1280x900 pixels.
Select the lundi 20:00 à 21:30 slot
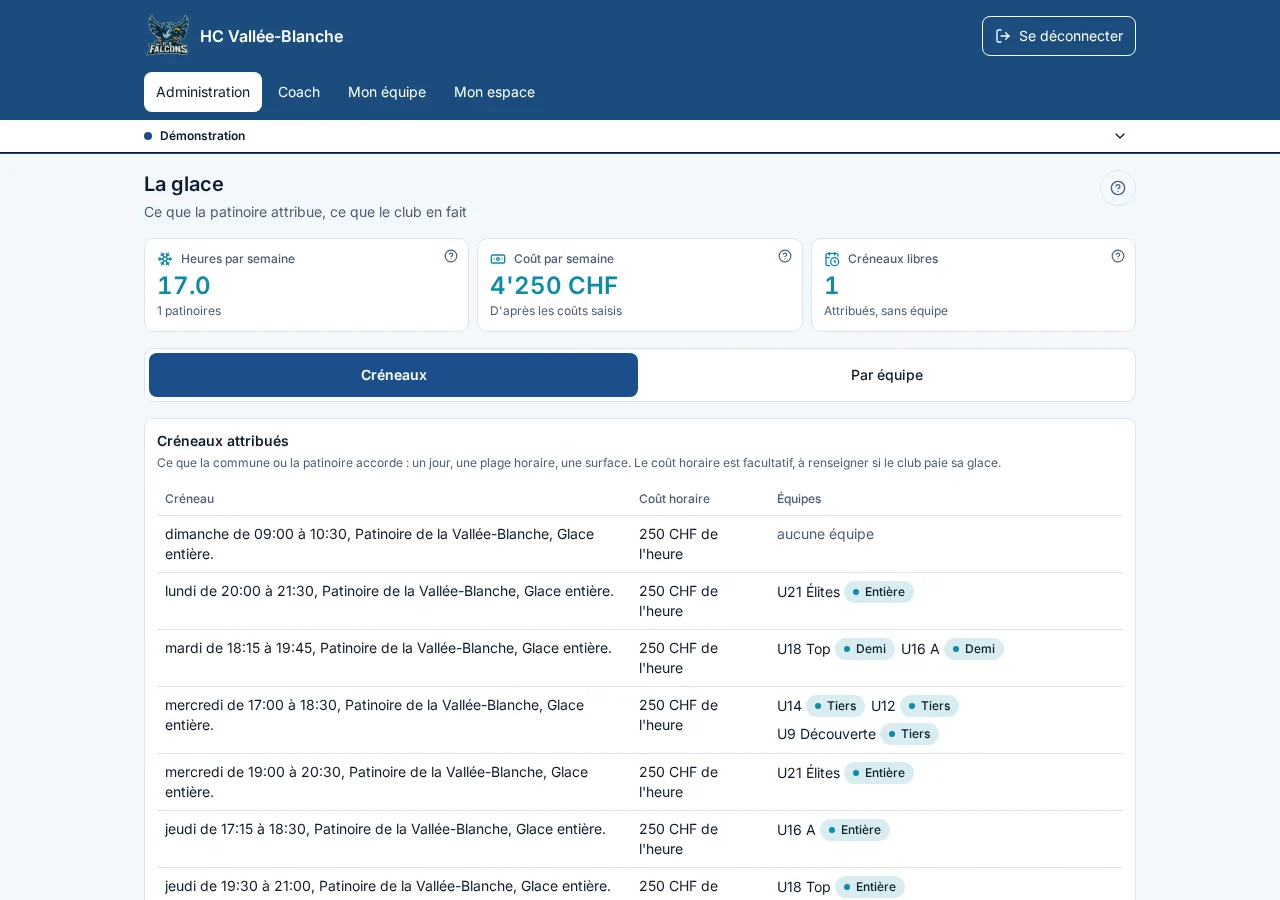click(x=640, y=601)
